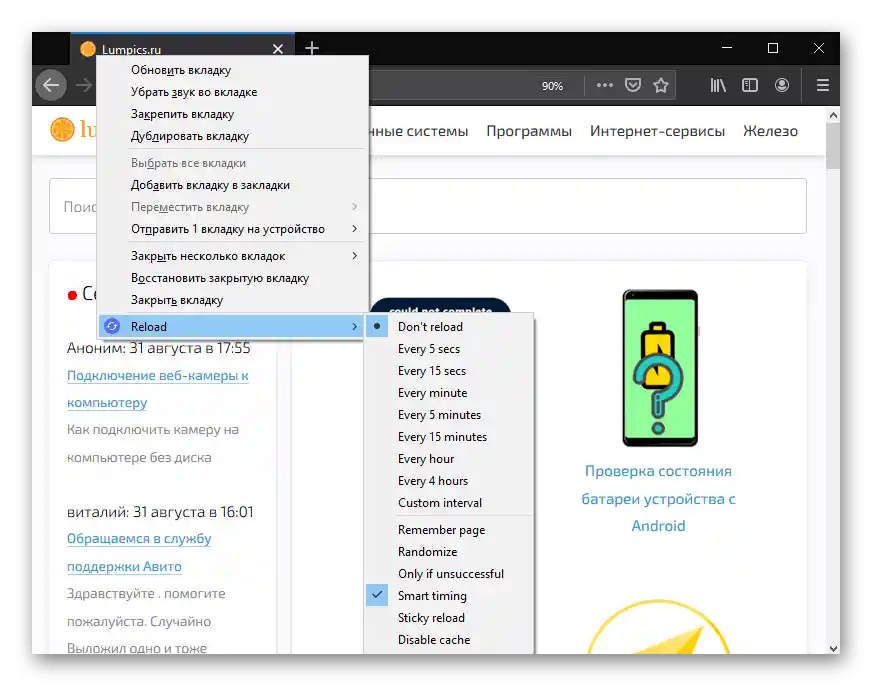Click the vertical scrollbar thumb

point(833,146)
